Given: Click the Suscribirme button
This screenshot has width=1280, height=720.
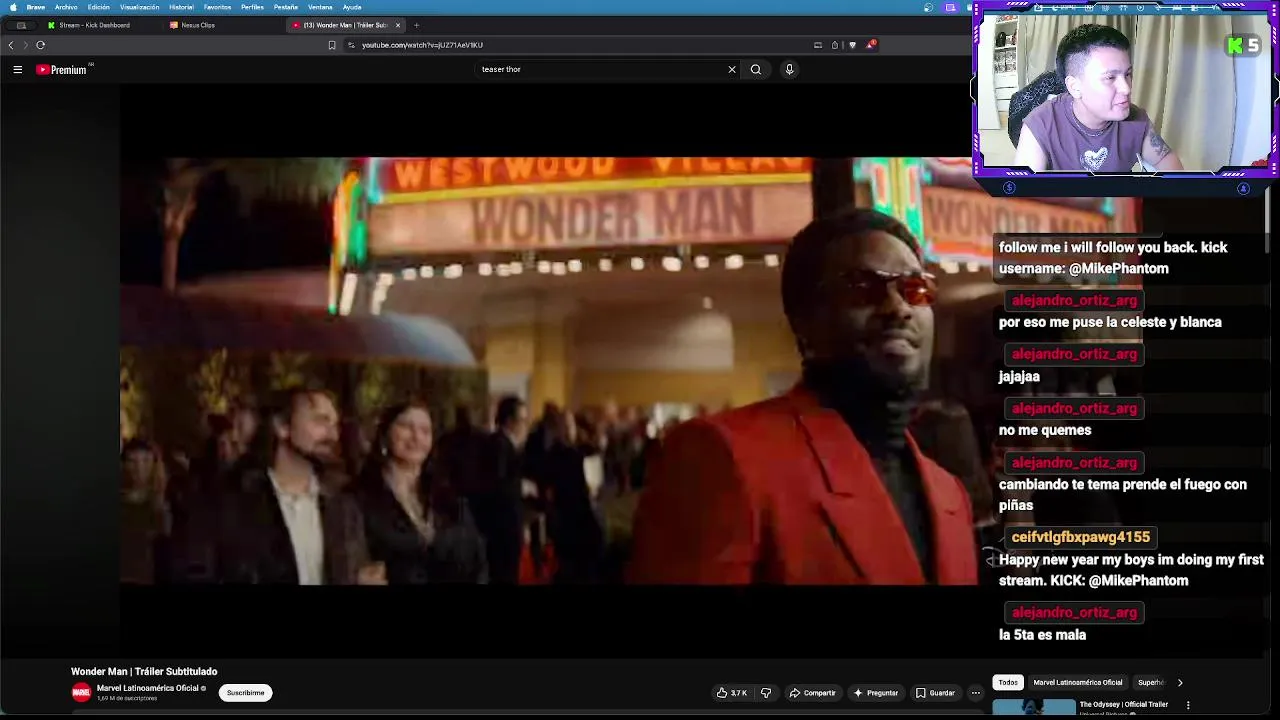Looking at the screenshot, I should point(245,692).
